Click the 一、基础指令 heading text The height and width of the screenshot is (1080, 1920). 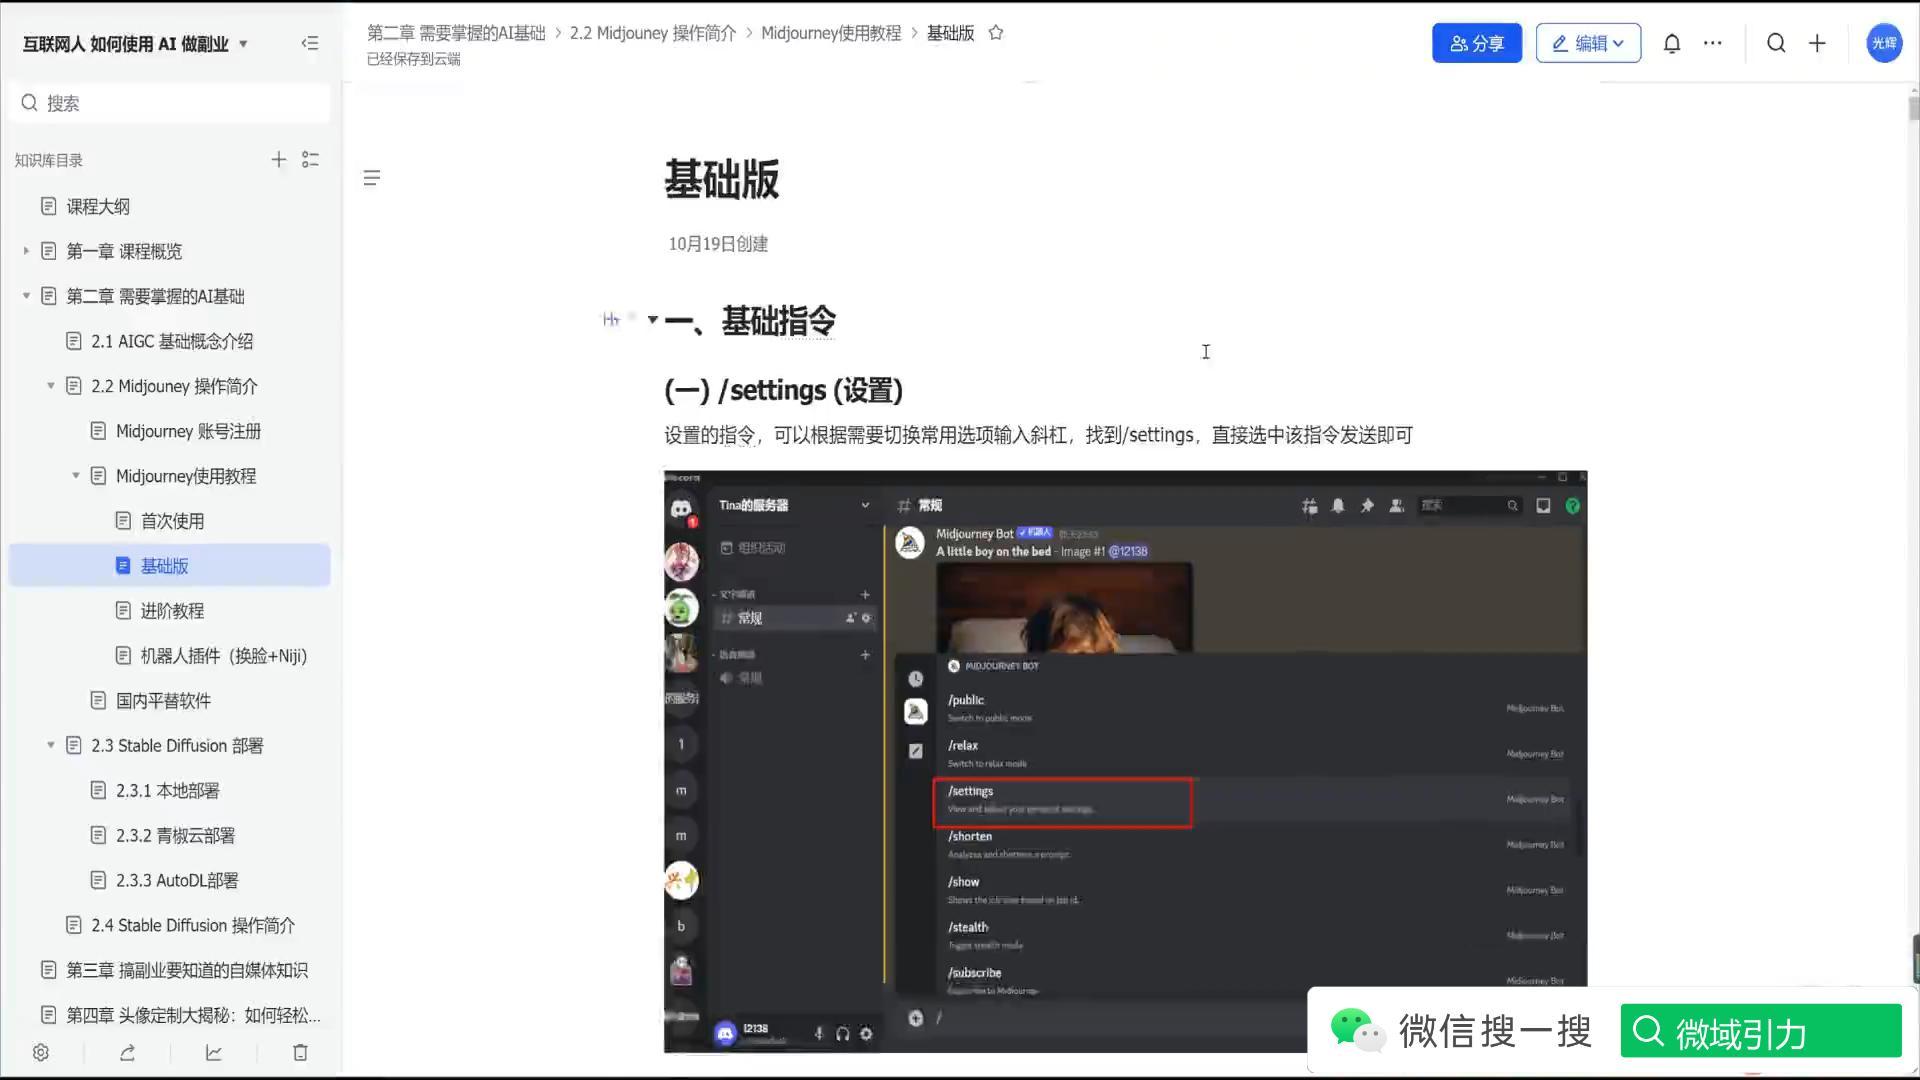click(750, 321)
